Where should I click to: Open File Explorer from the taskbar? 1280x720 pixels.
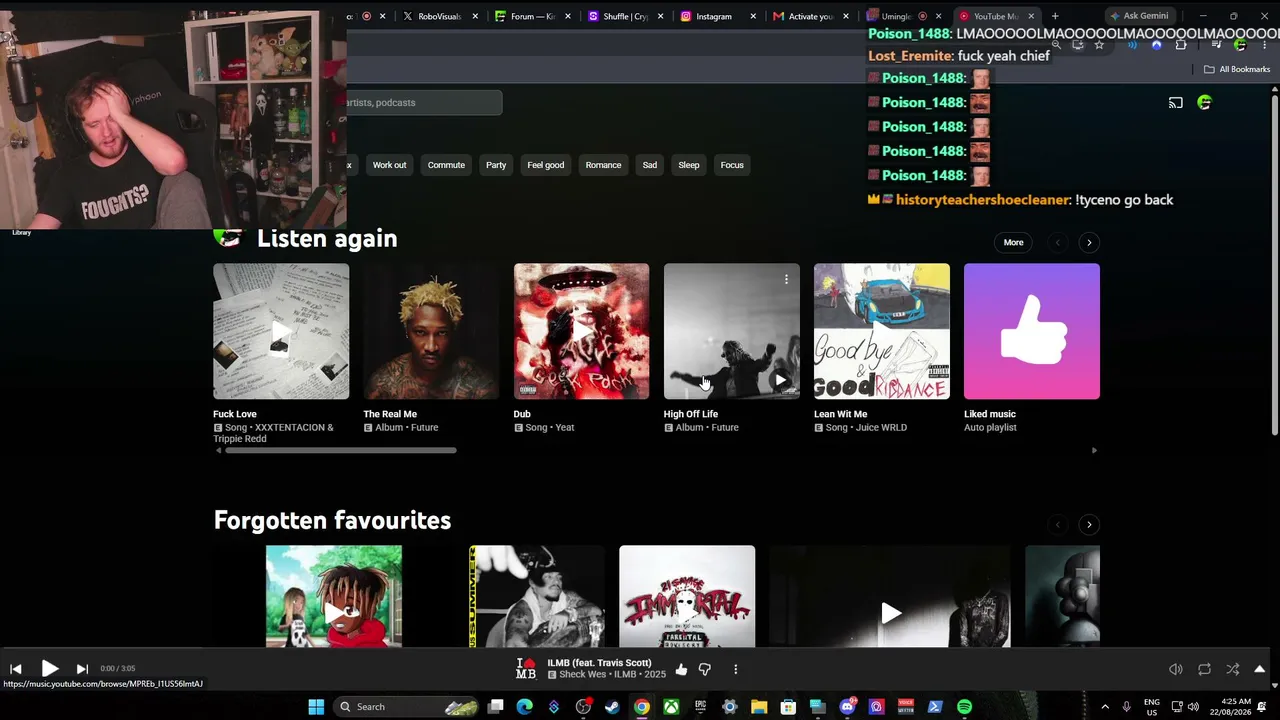759,707
